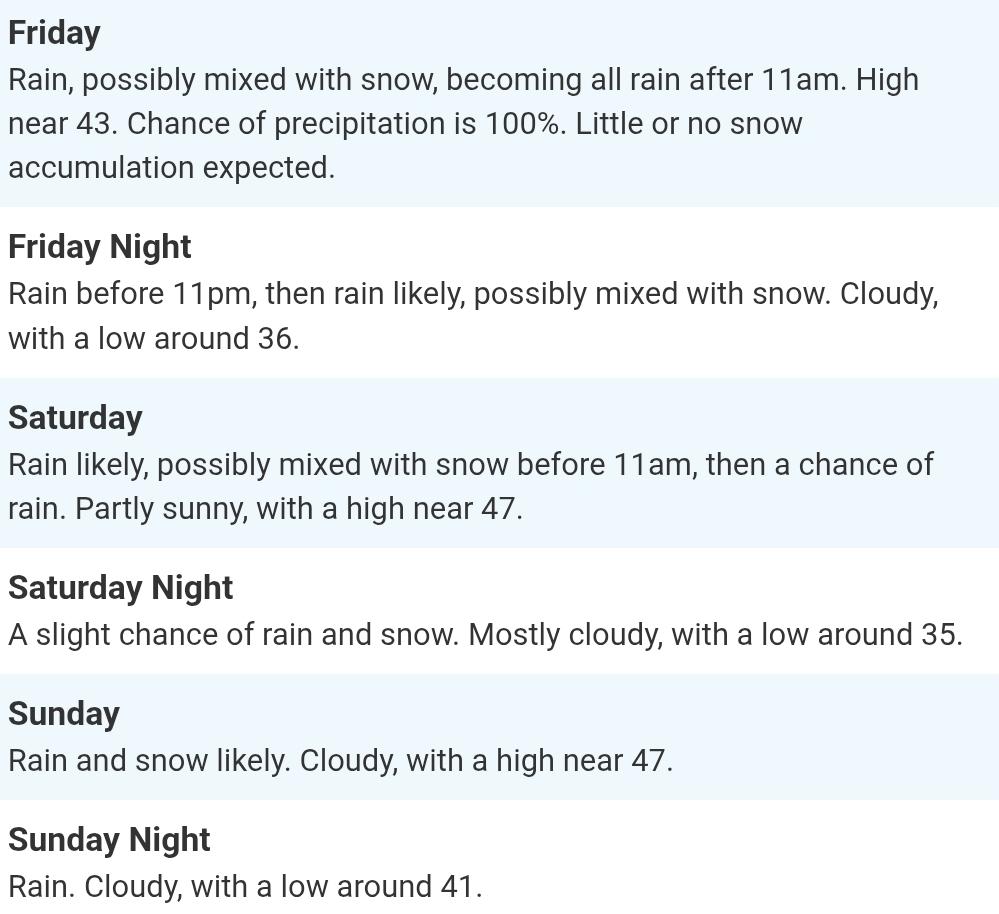Image resolution: width=999 pixels, height=914 pixels.
Task: Select the Sunday Night heading
Action: tap(109, 840)
